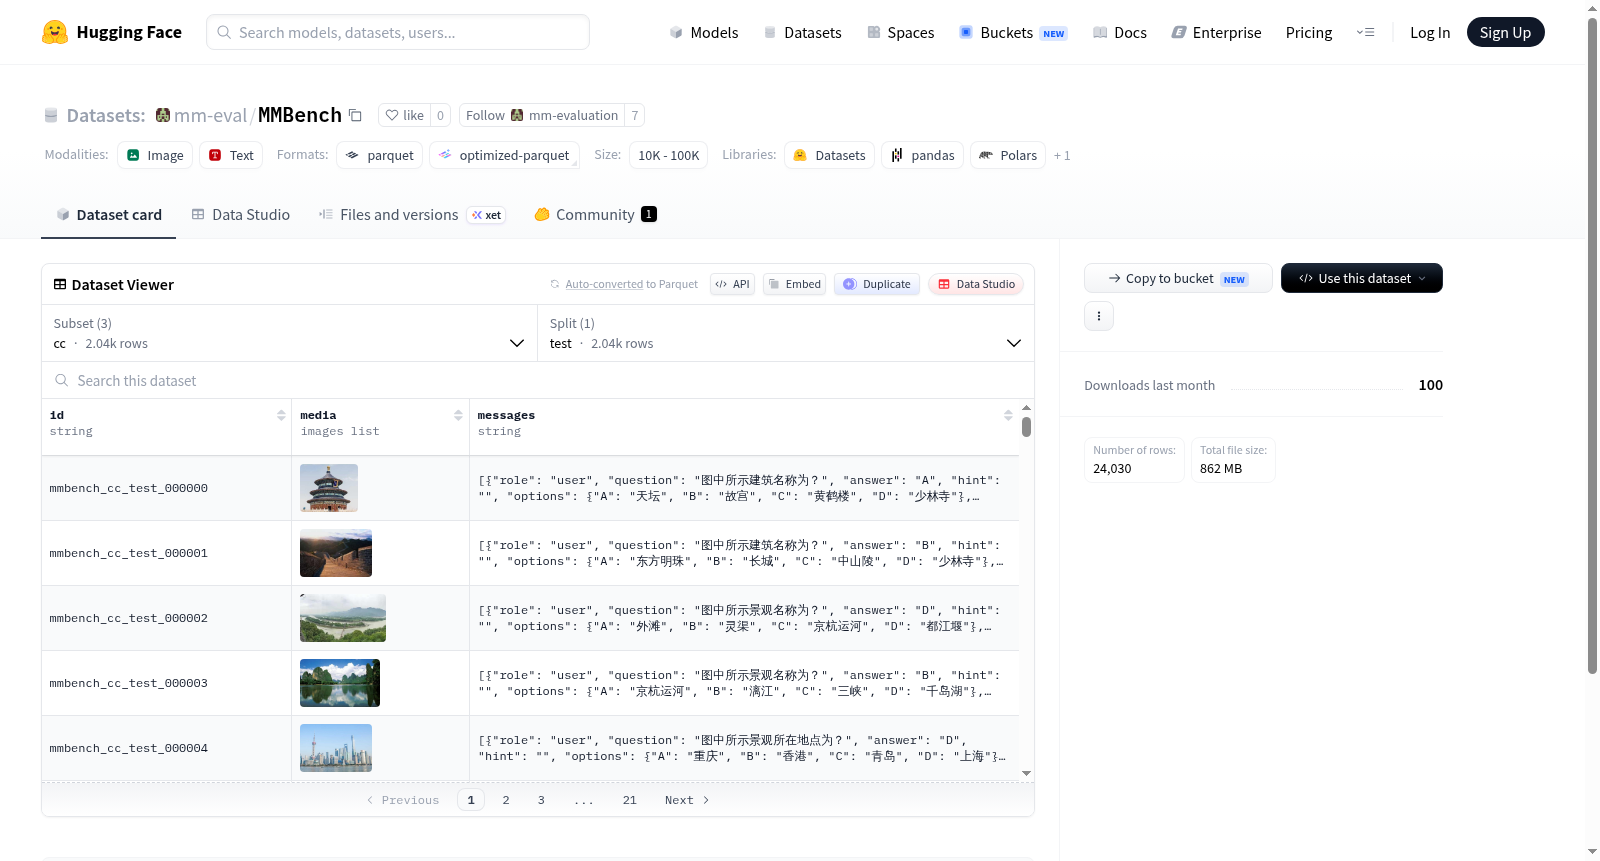The height and width of the screenshot is (861, 1600).
Task: Click the Hugging Face logo icon
Action: pyautogui.click(x=55, y=32)
